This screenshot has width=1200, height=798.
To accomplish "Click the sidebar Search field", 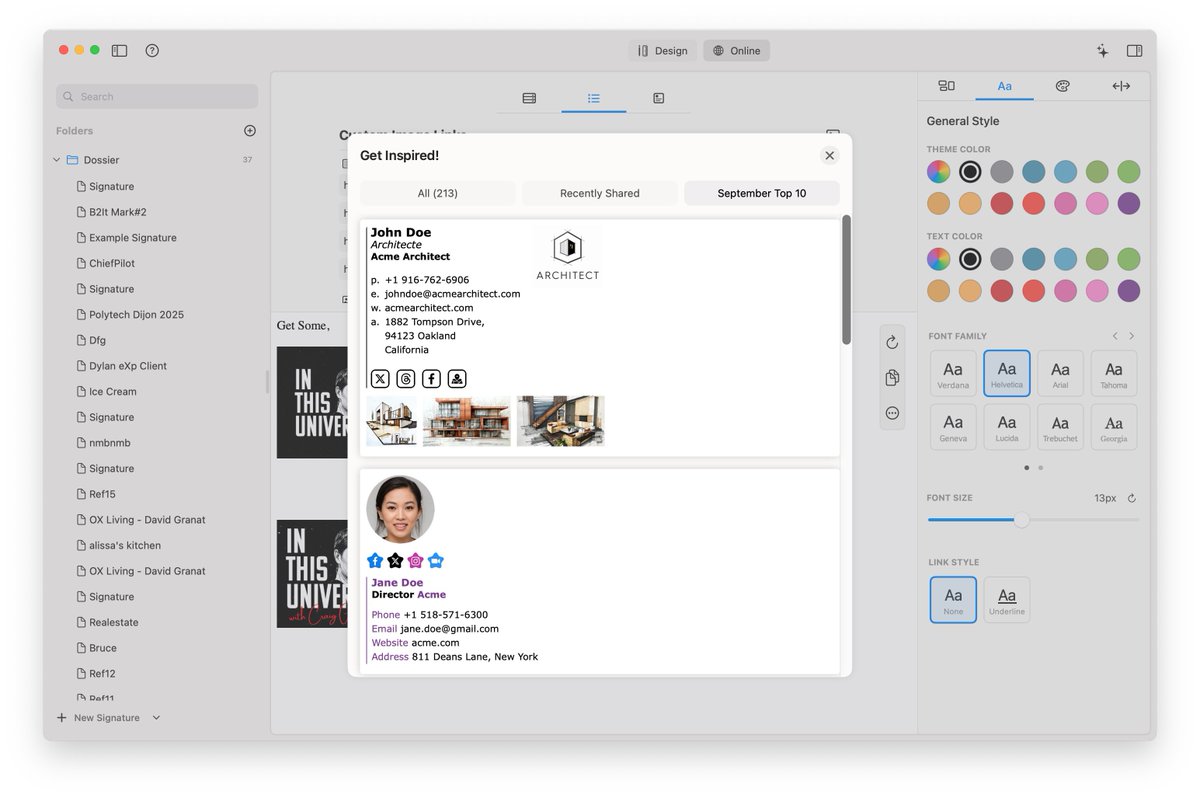I will pos(157,96).
